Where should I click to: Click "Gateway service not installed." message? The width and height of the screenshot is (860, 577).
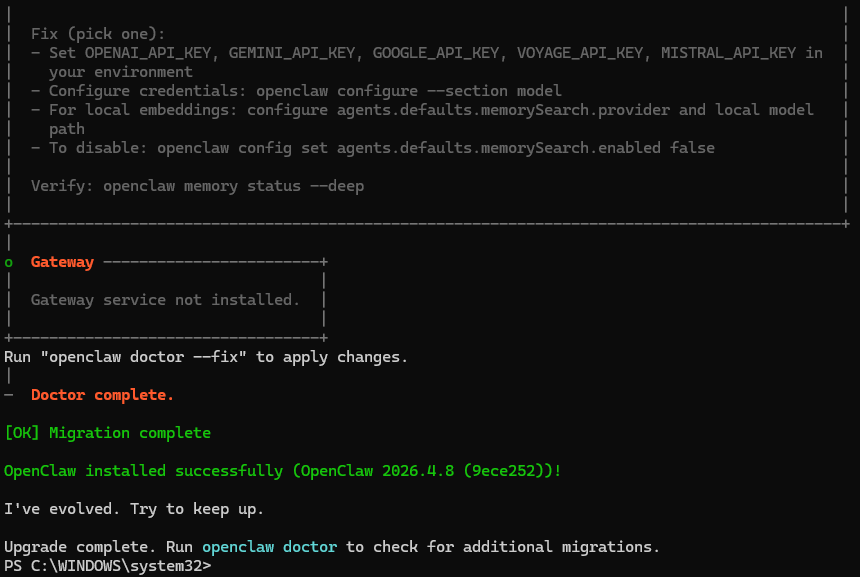[165, 300]
